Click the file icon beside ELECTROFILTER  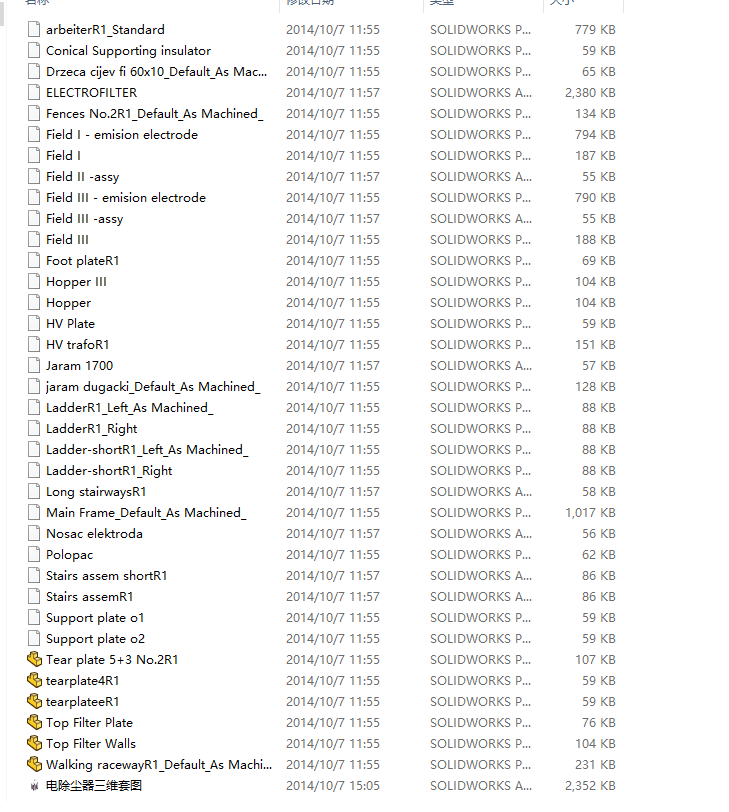pos(34,93)
